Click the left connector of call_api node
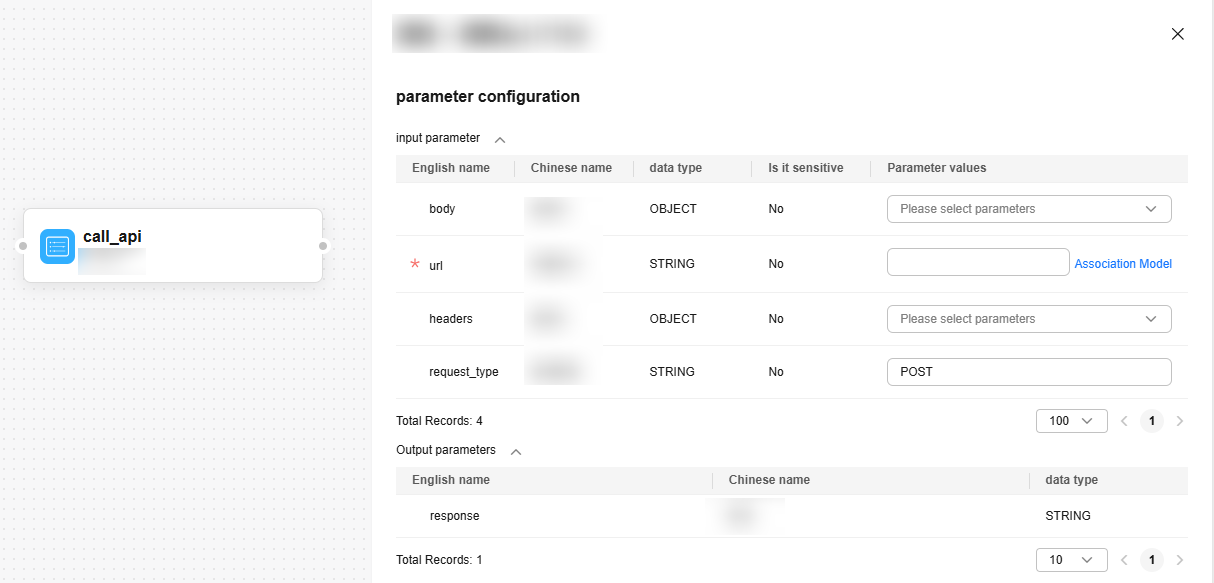This screenshot has height=583, width=1214. [x=22, y=246]
